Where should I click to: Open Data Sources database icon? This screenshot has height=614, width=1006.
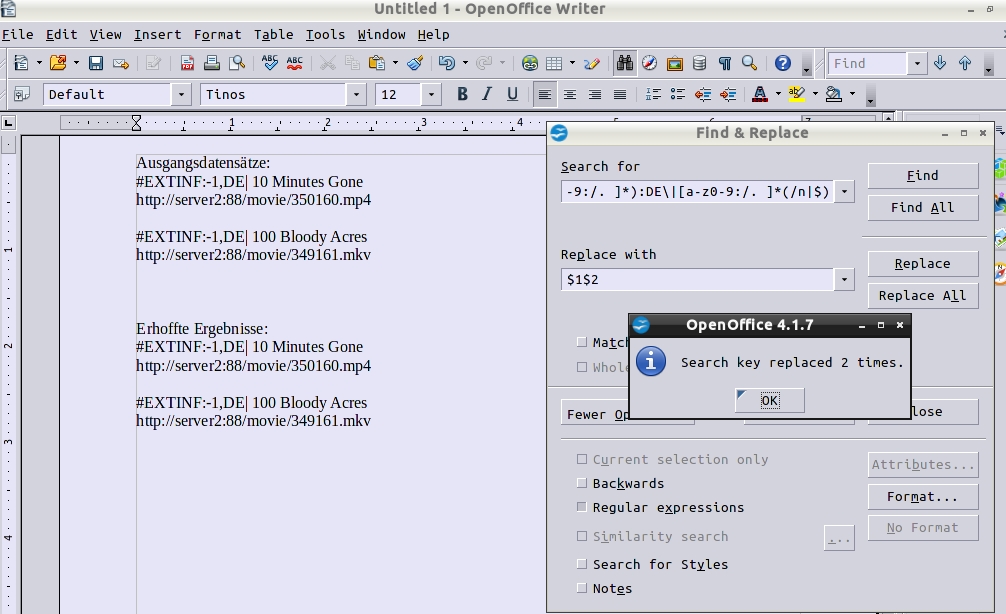pos(699,63)
